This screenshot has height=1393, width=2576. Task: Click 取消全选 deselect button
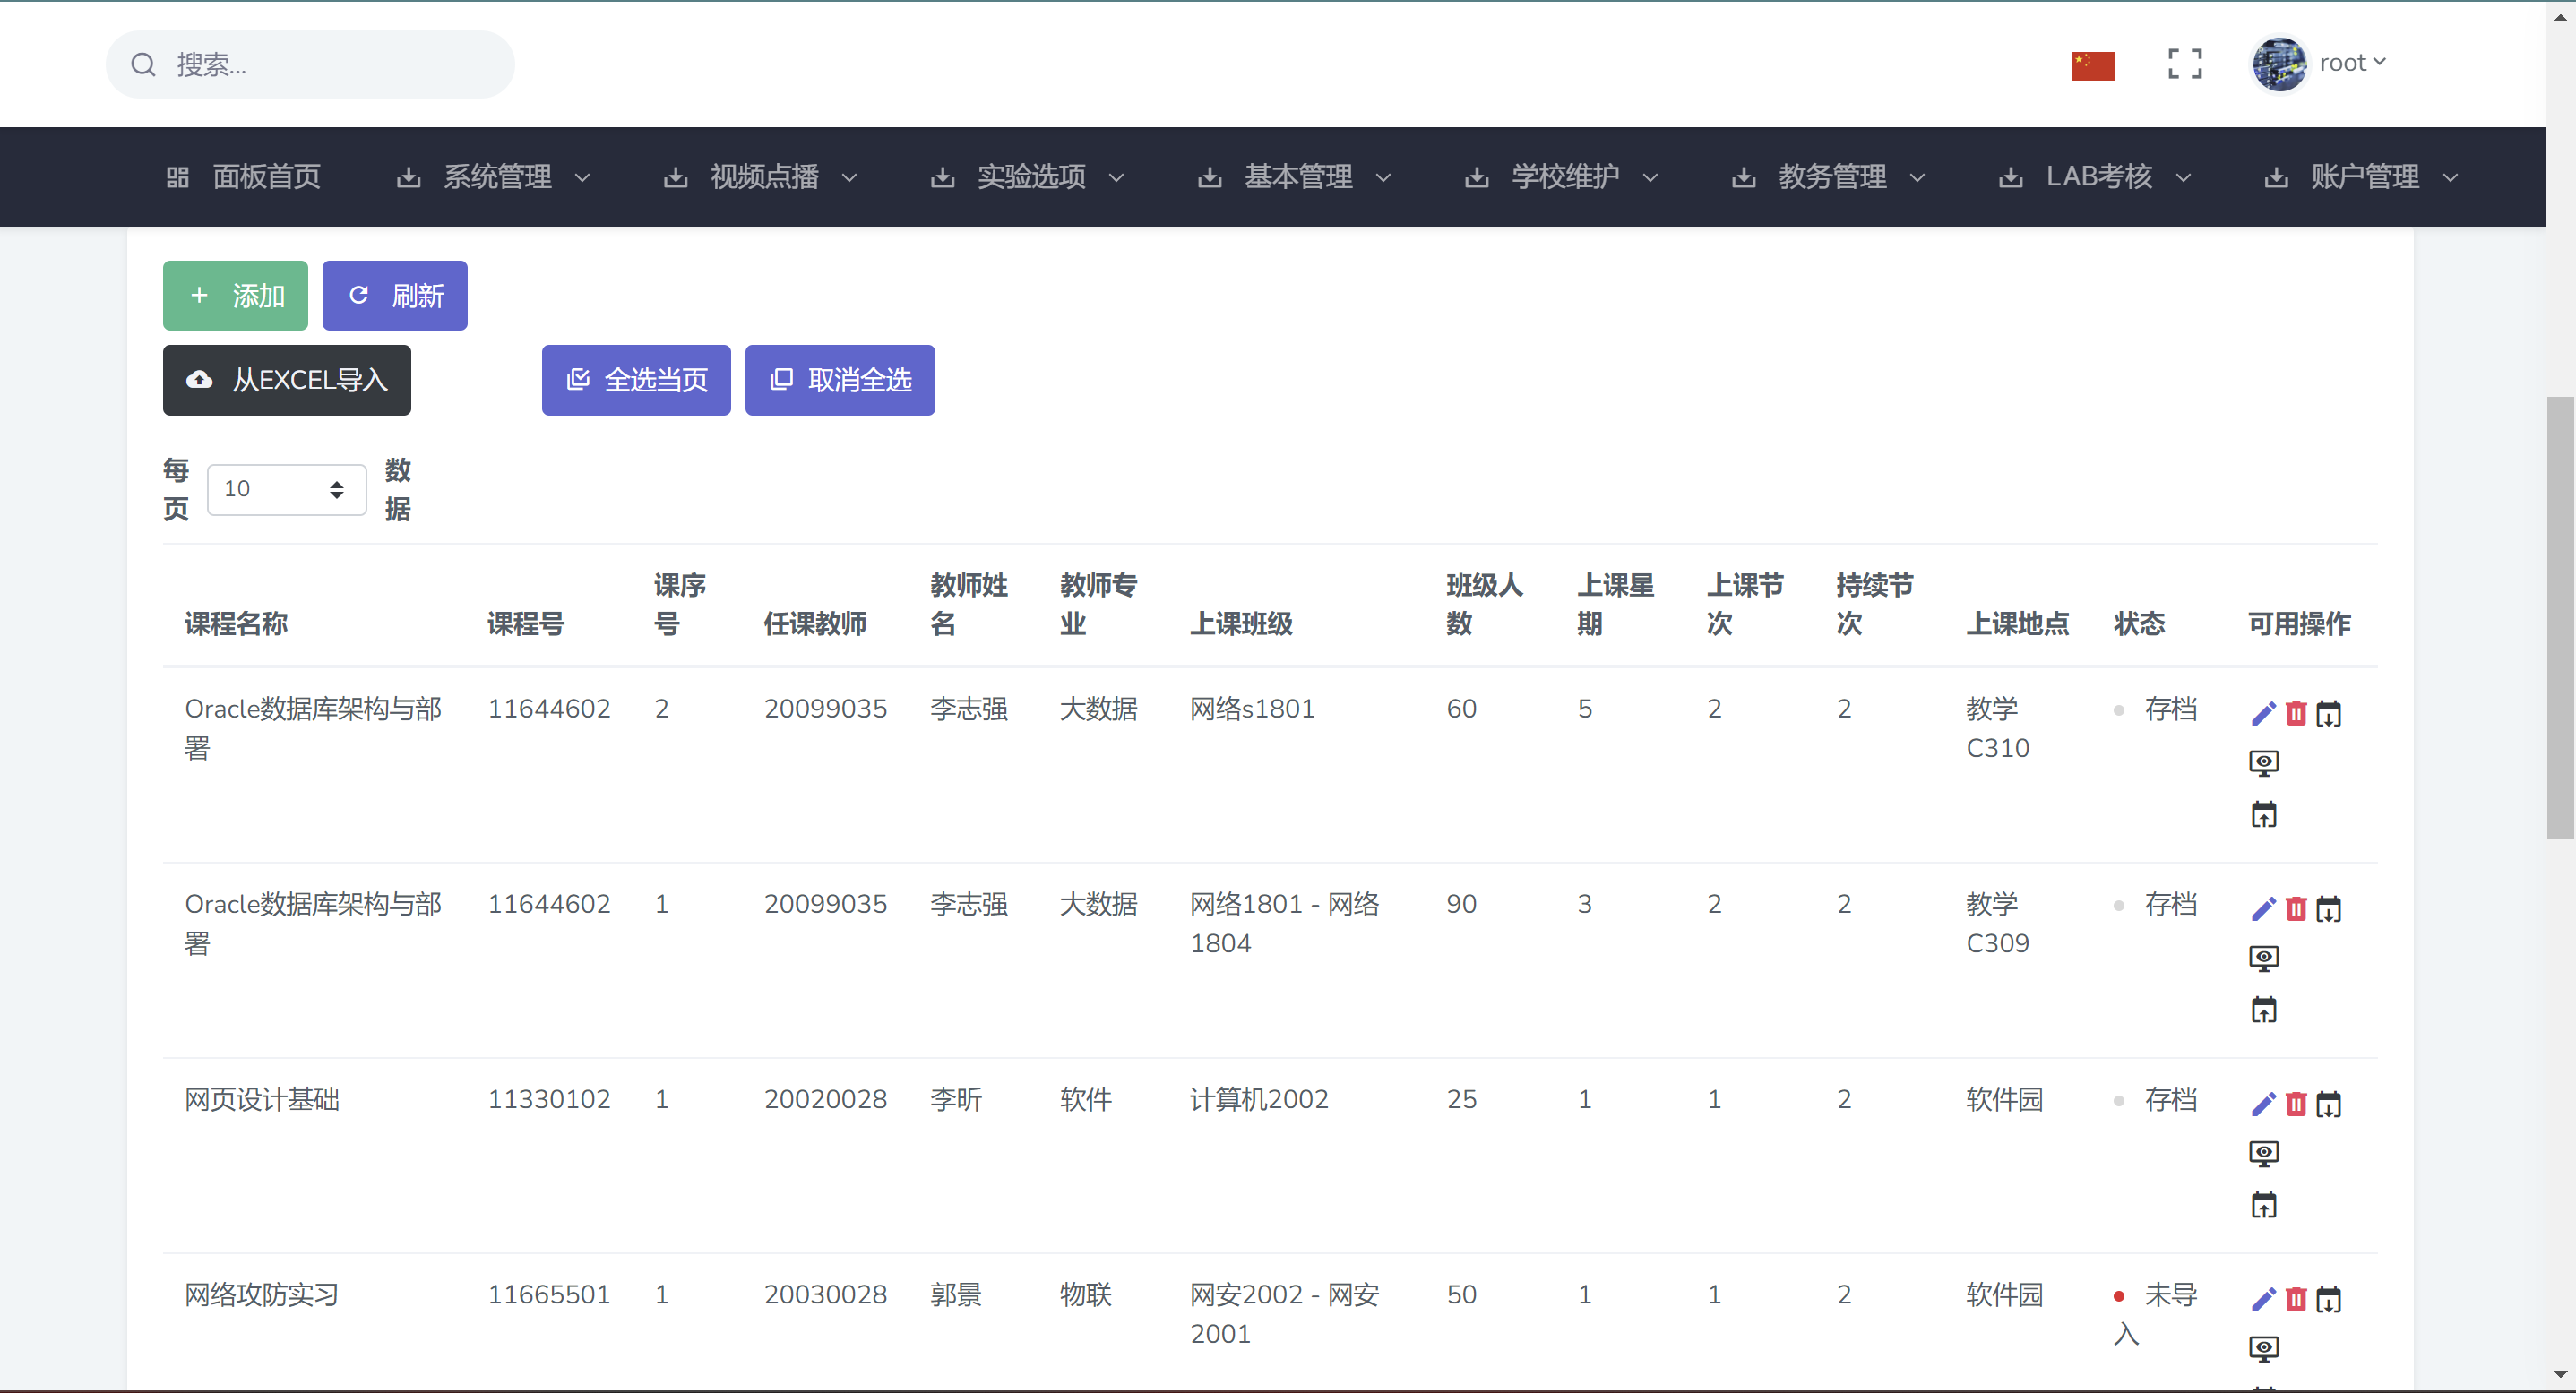point(840,380)
